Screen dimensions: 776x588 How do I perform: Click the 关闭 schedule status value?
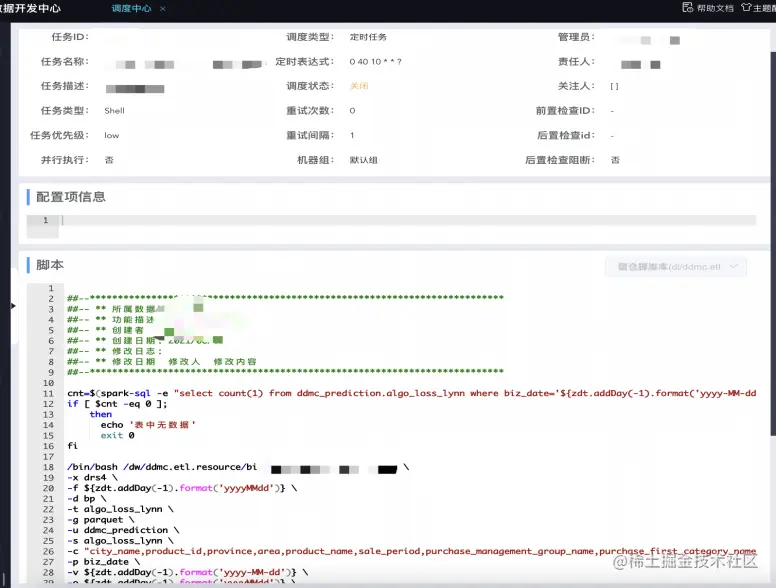click(359, 86)
